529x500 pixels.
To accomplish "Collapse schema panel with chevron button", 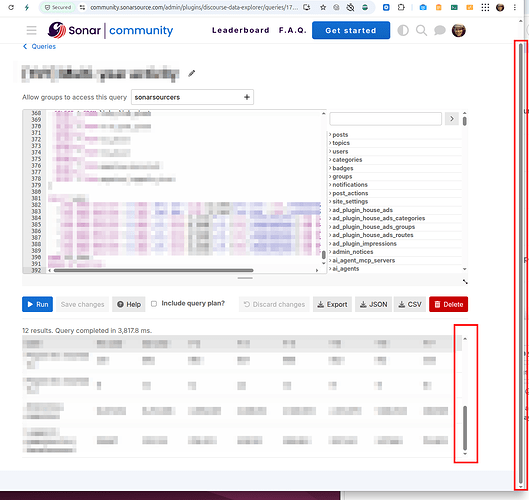I will click(x=452, y=119).
